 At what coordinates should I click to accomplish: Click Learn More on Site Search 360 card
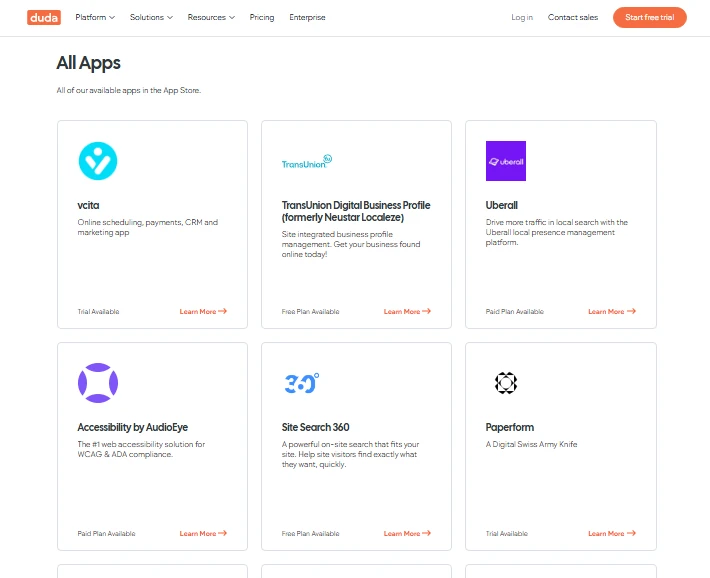[408, 533]
